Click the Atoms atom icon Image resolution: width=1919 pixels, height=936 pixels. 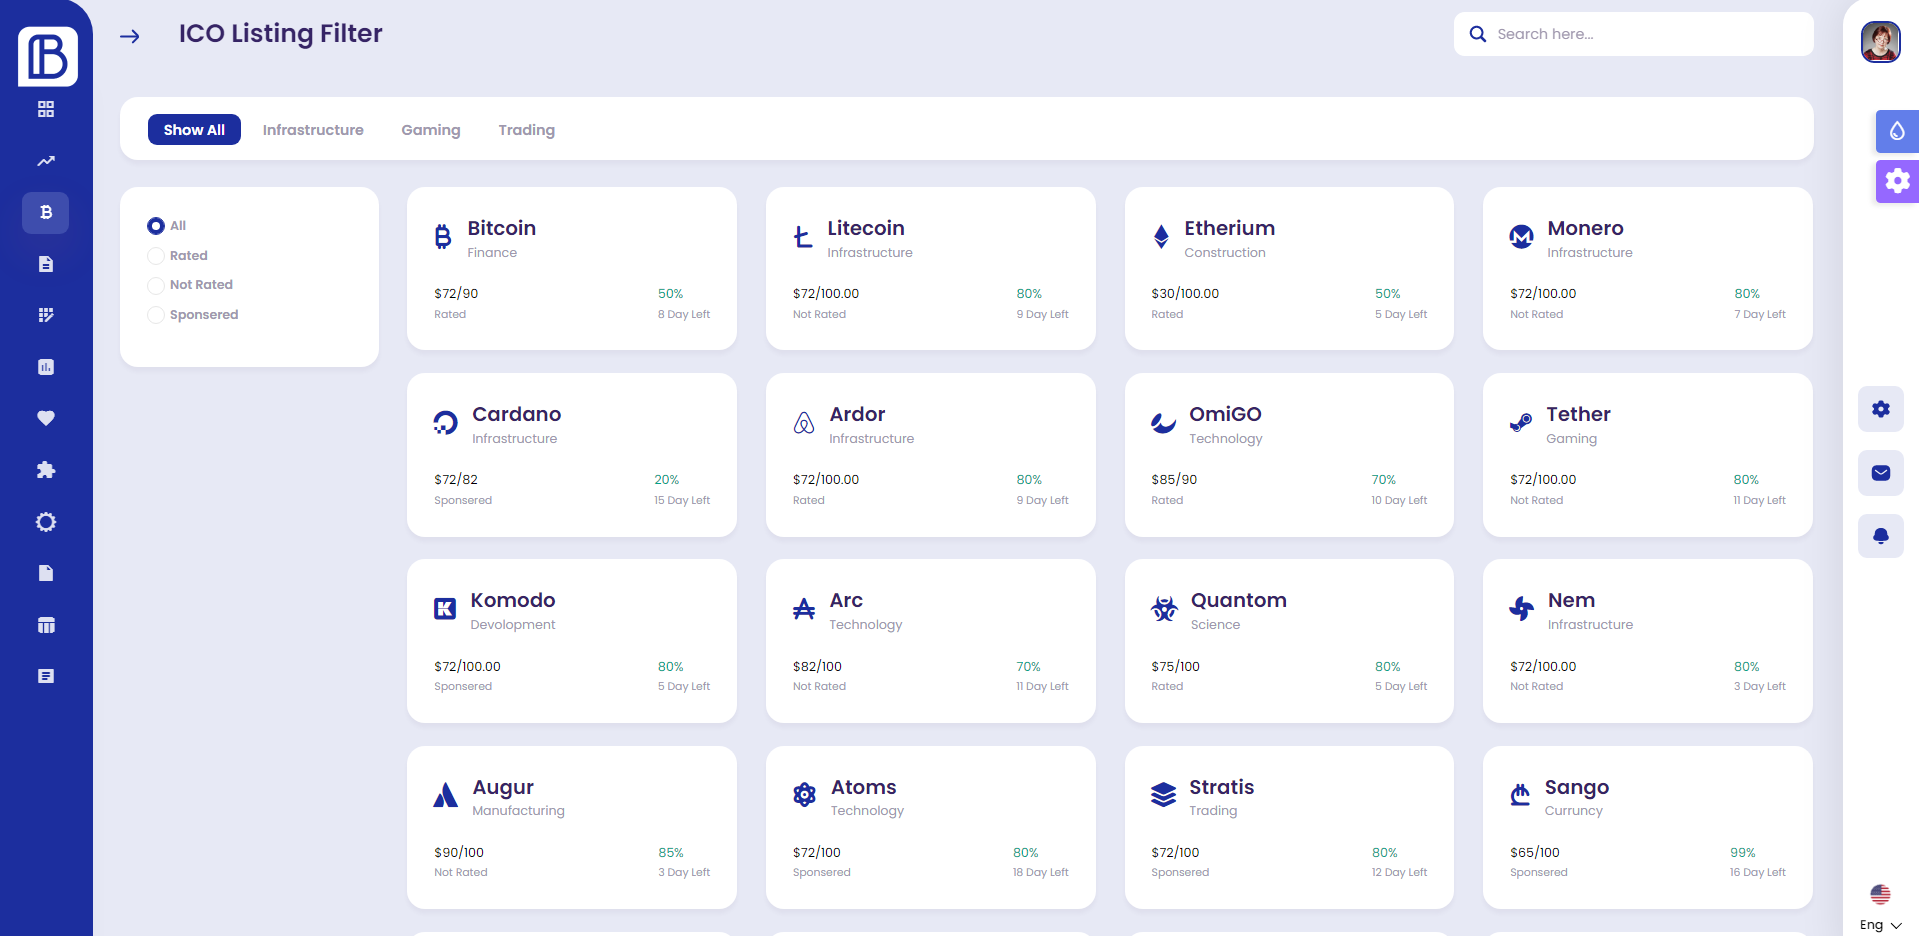click(804, 795)
